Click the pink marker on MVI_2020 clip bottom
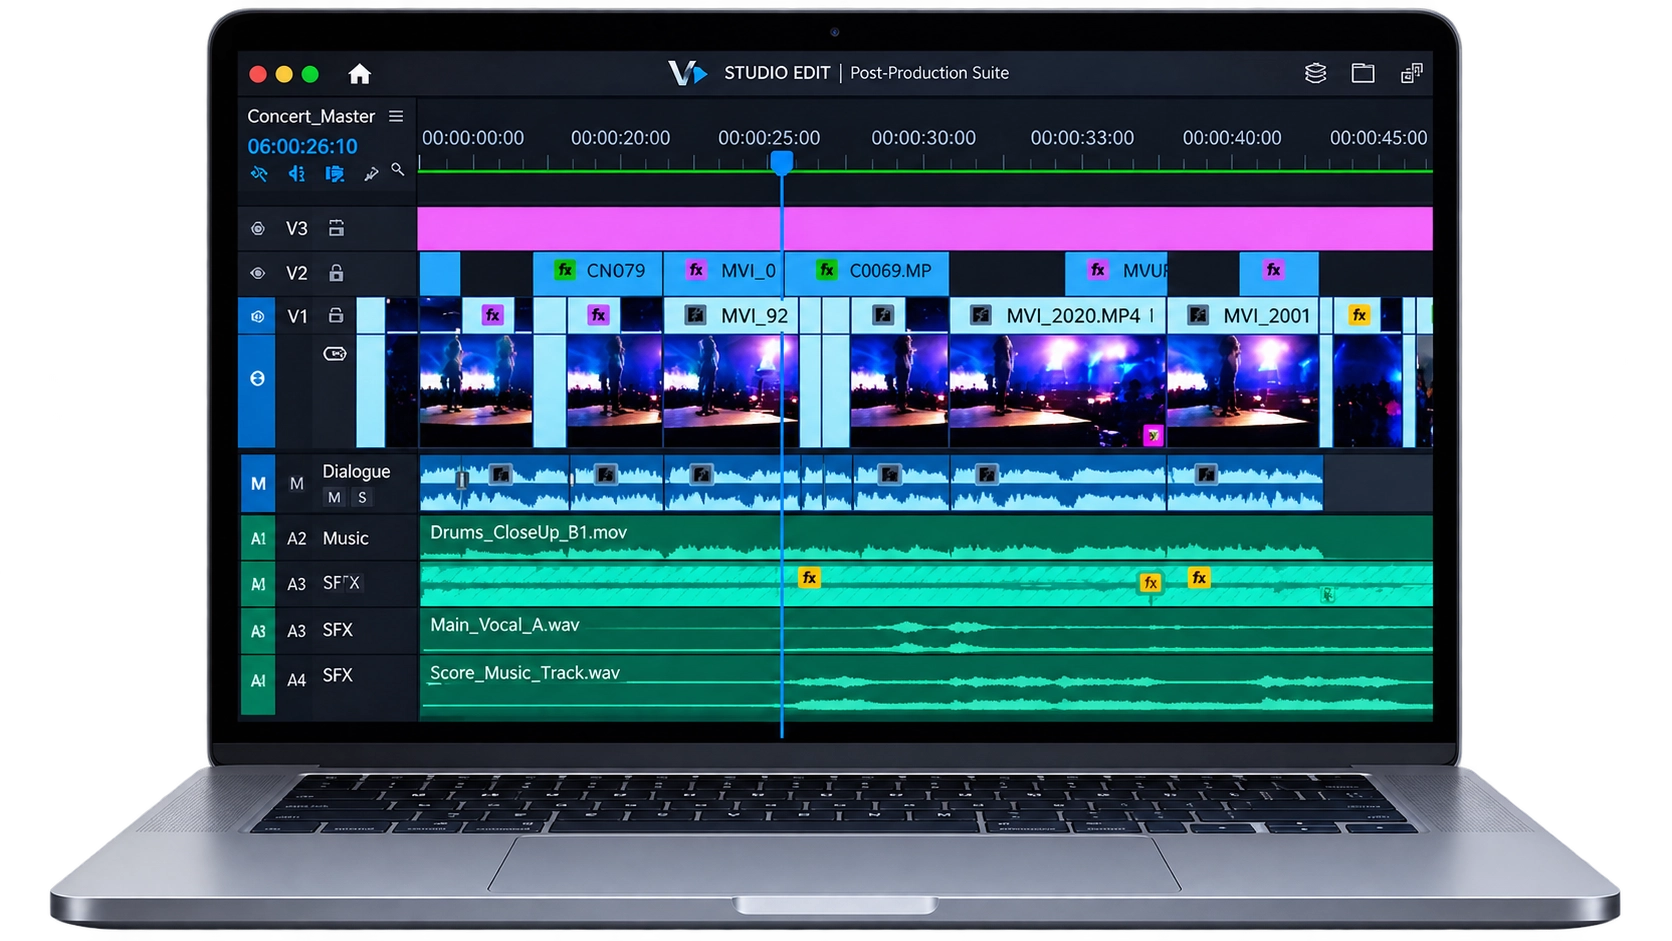Screen dimensions: 1672x941 (1153, 435)
